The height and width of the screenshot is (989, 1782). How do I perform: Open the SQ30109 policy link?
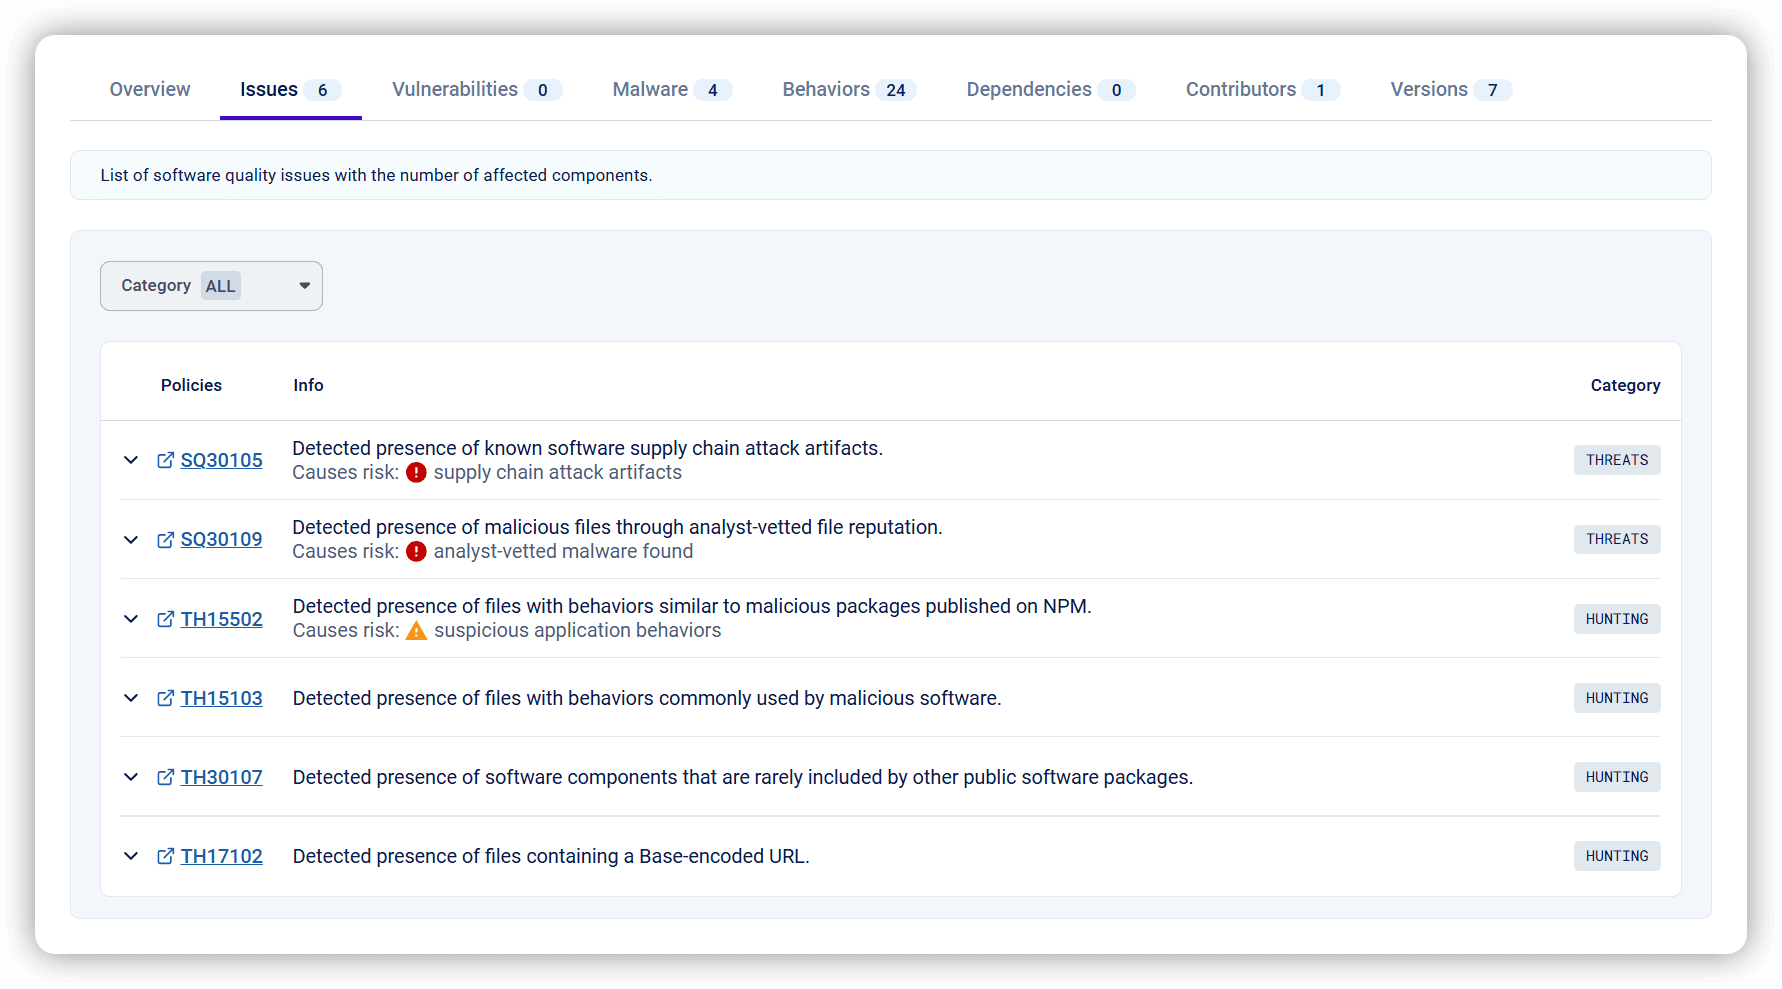coord(221,539)
